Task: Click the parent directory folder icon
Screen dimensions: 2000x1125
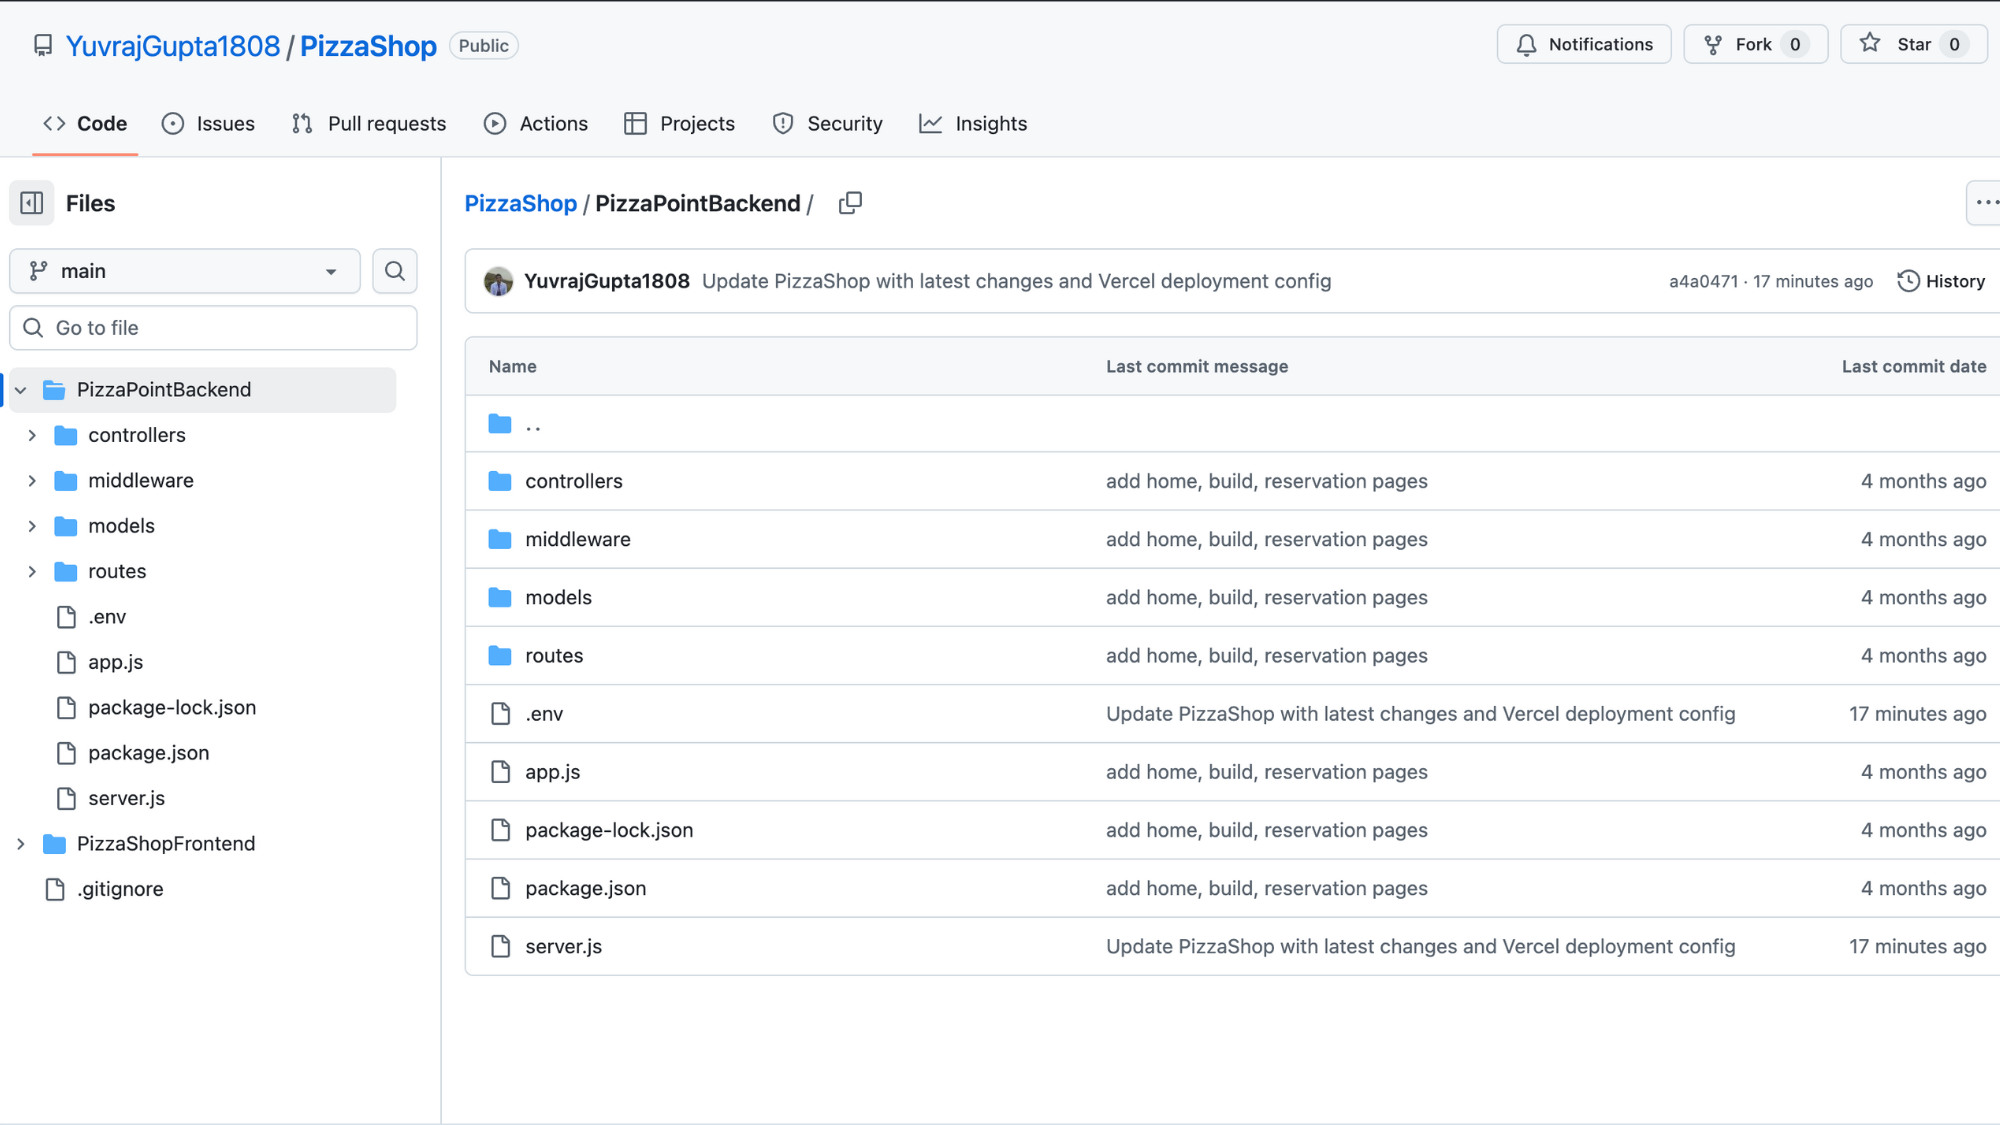Action: point(500,424)
